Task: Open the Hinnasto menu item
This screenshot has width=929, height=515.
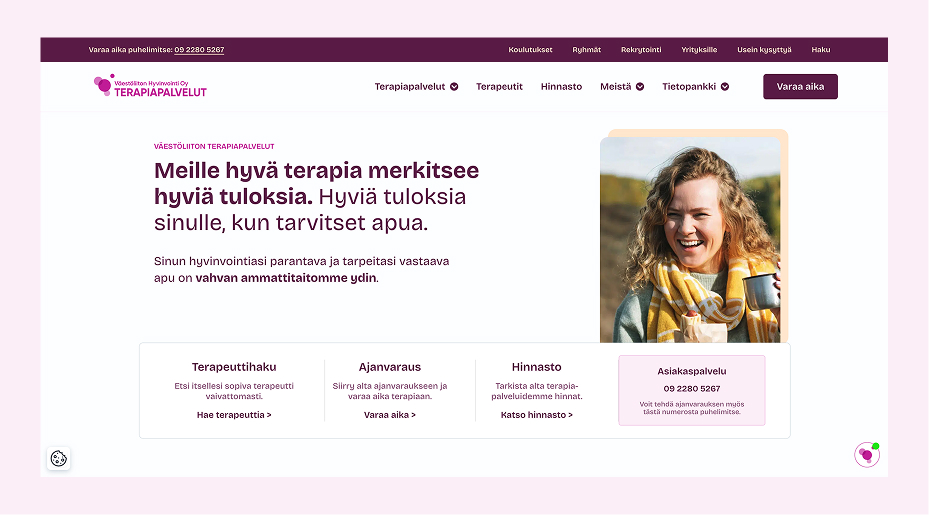Action: point(561,87)
